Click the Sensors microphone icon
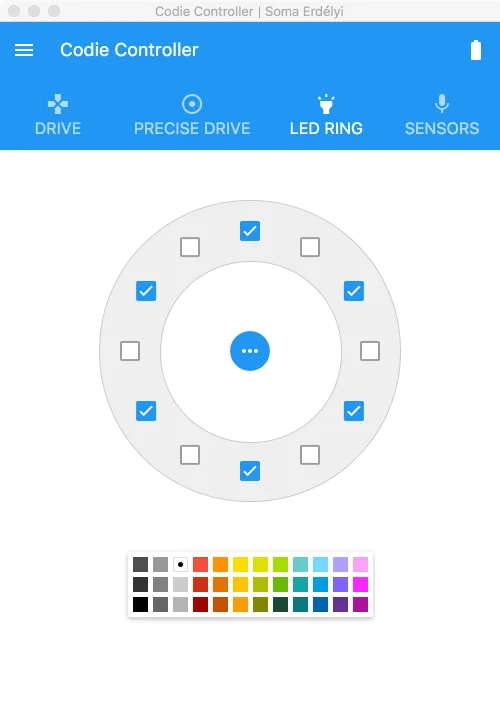 point(442,104)
